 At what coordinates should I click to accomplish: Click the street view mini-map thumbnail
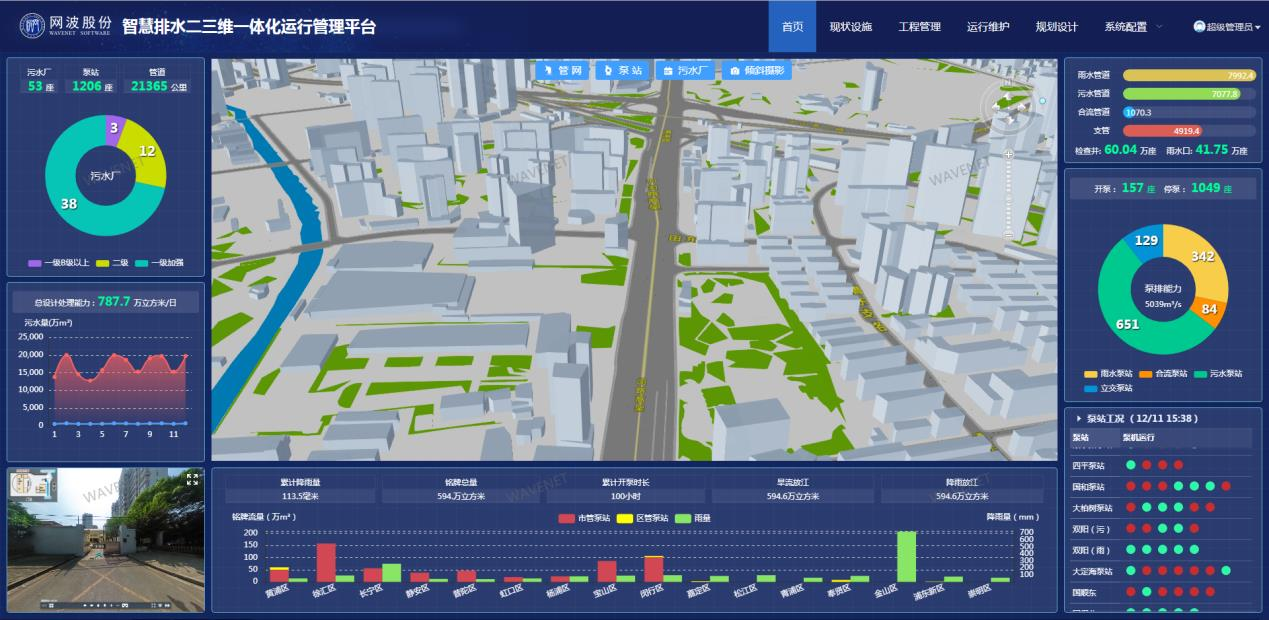click(x=33, y=483)
